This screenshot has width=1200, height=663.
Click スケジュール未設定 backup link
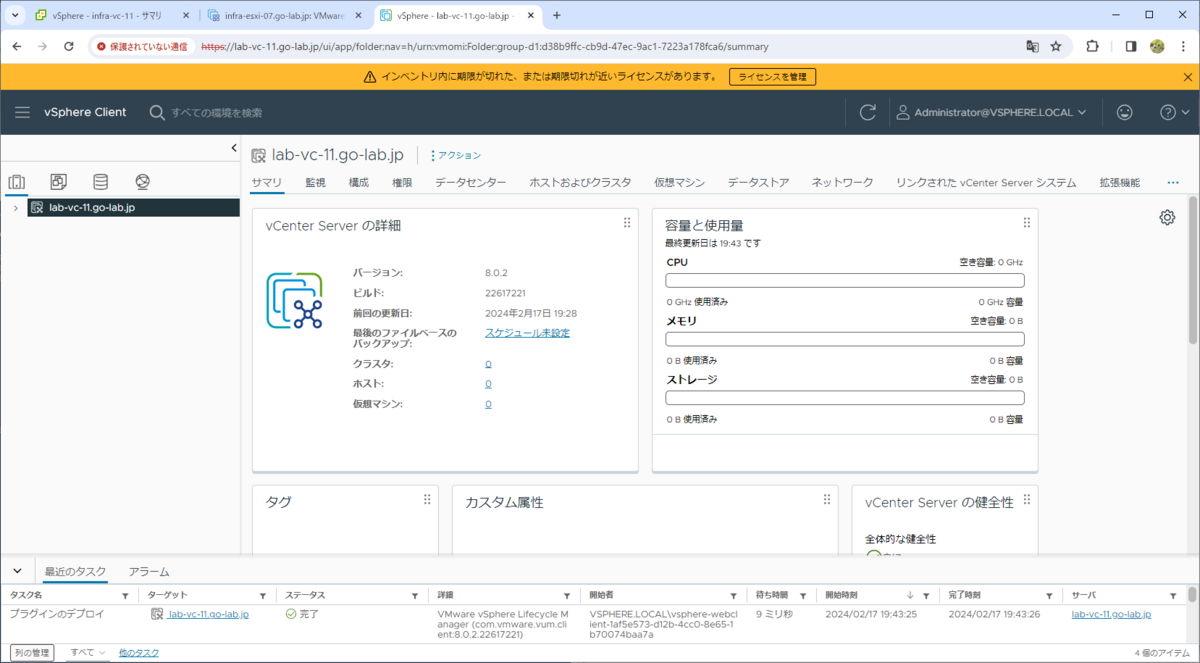click(527, 333)
